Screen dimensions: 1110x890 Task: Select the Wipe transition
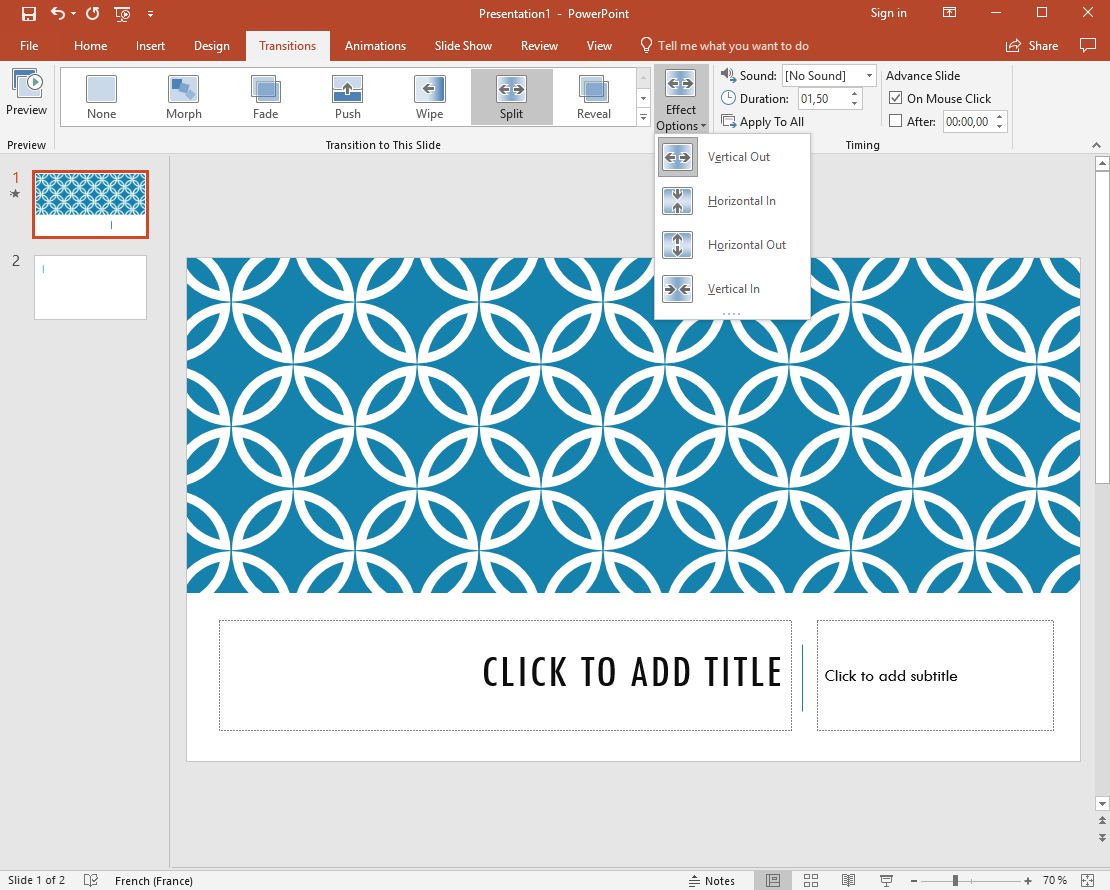429,97
